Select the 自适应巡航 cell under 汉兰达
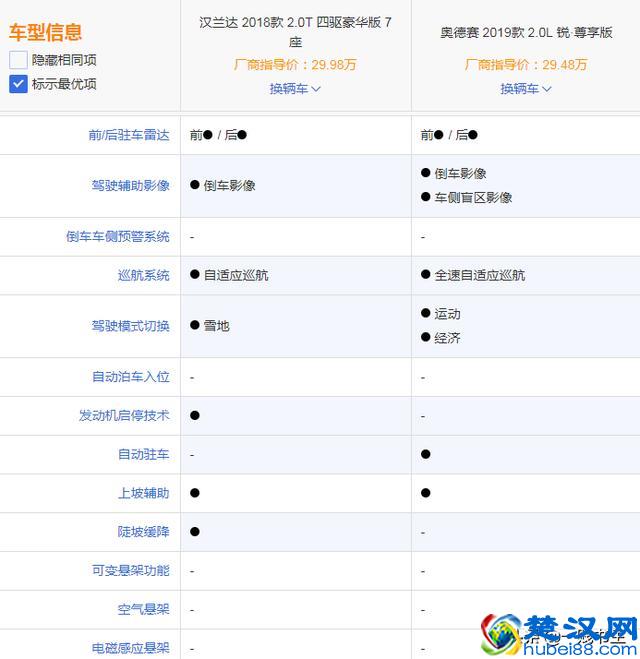Screen dimensions: 640x659 tap(236, 275)
